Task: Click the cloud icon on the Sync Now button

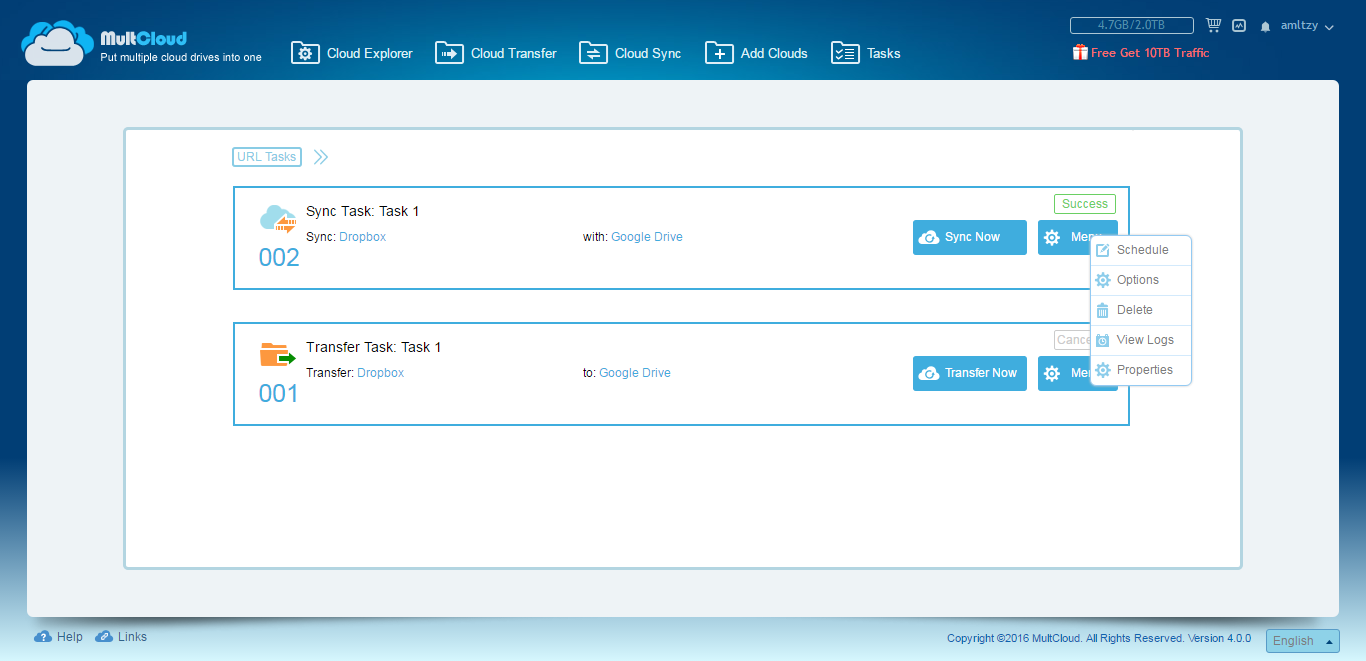Action: (929, 237)
